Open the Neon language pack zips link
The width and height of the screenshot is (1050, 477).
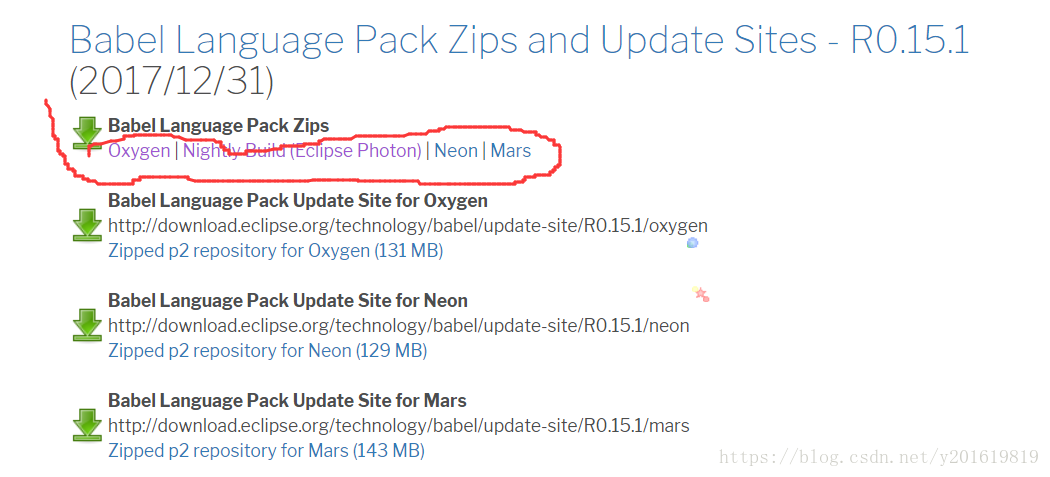(x=455, y=151)
